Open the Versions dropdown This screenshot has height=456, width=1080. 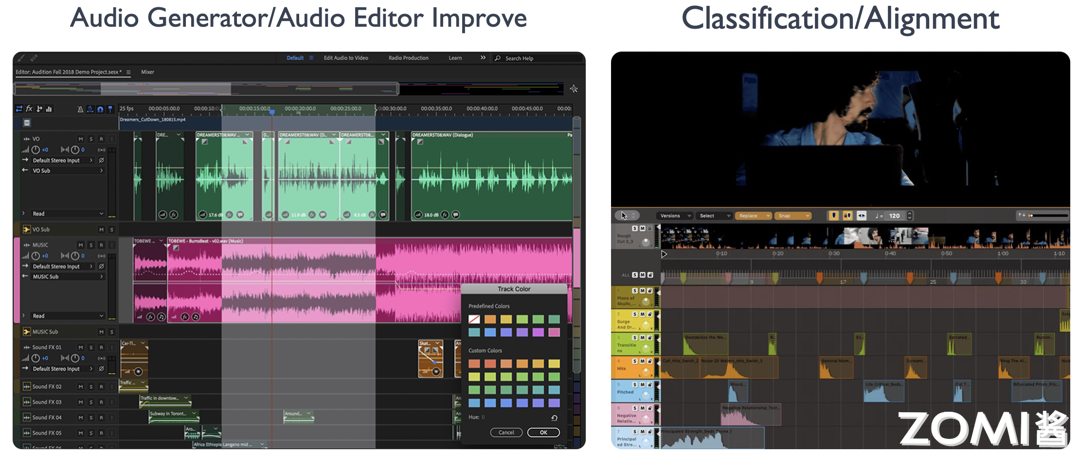[674, 216]
